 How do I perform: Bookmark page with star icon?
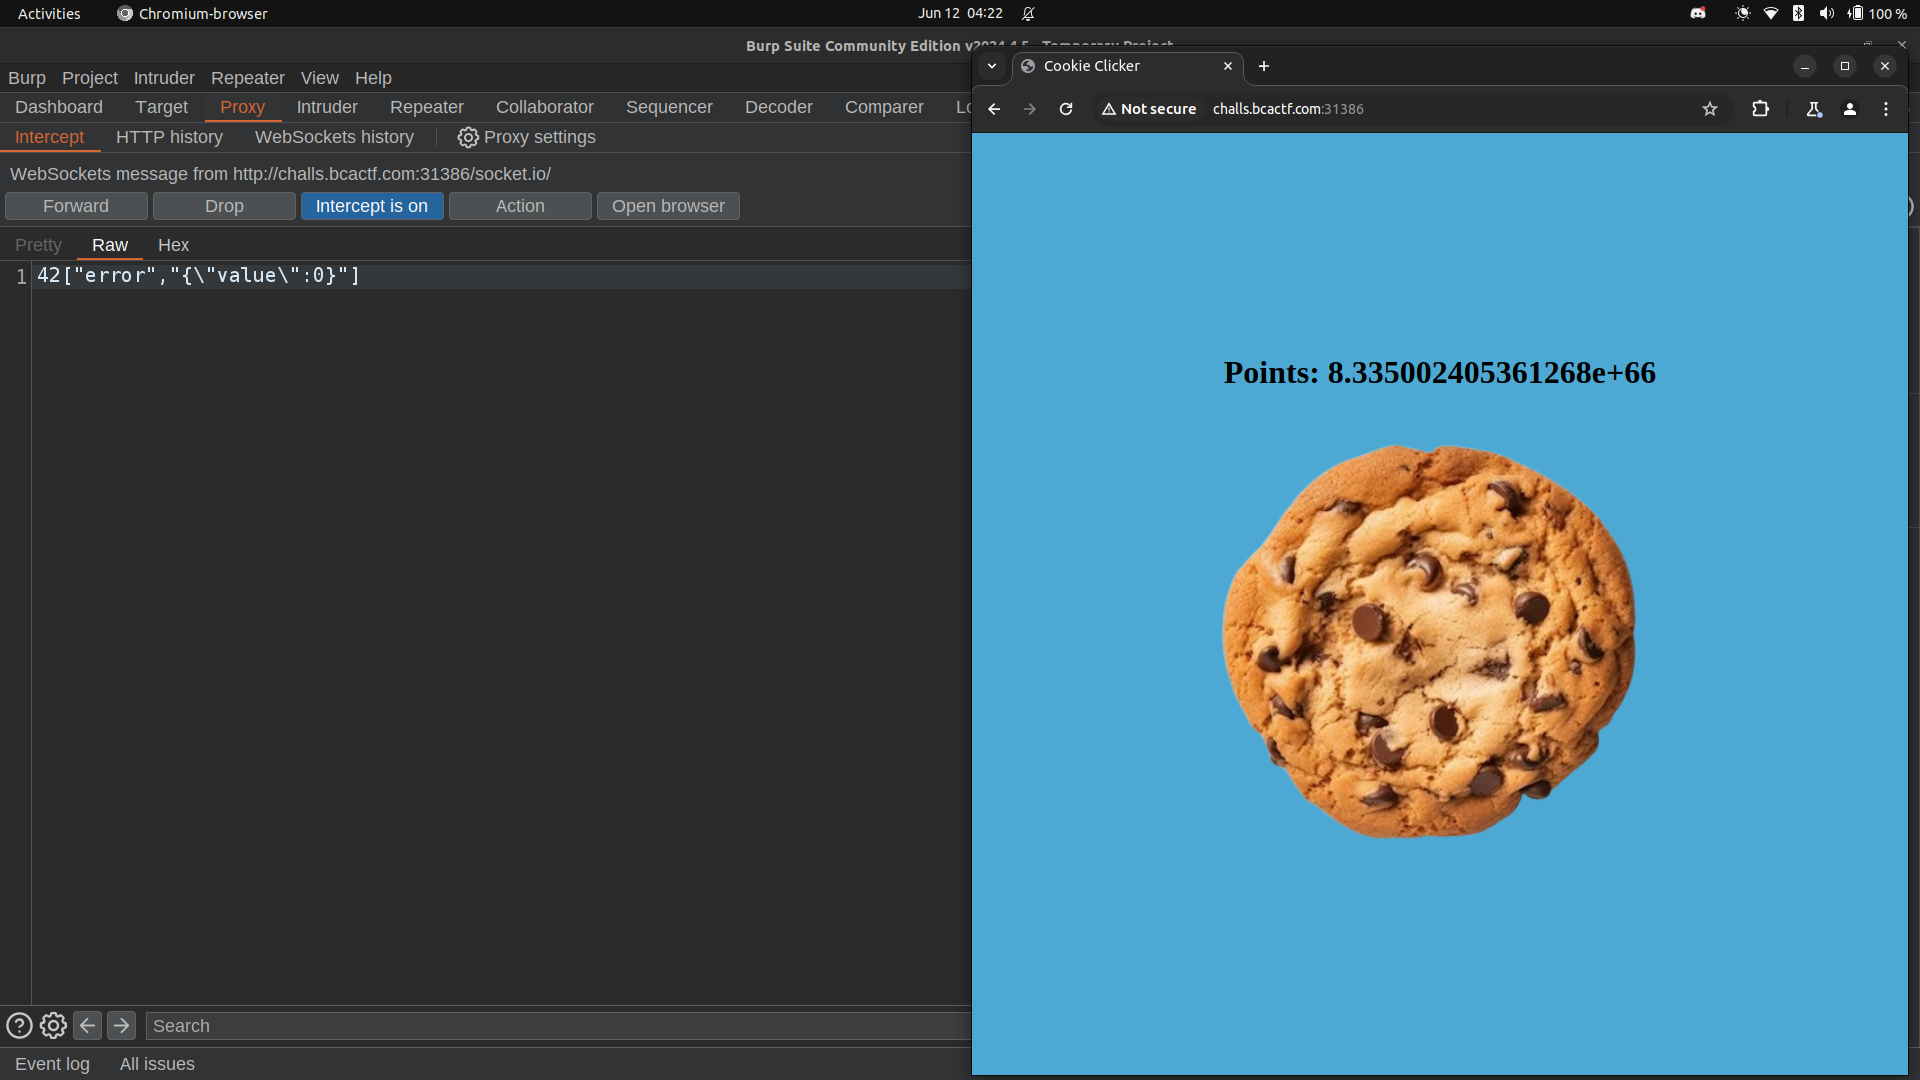tap(1710, 109)
